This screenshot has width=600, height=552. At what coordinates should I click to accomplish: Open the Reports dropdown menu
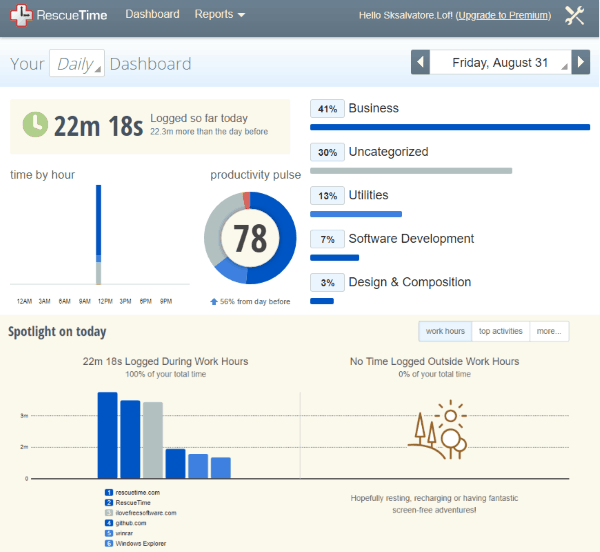[x=220, y=15]
